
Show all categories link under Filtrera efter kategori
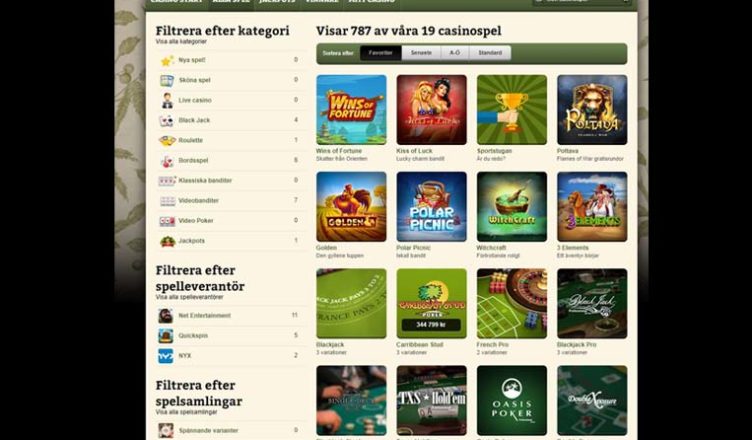pos(181,42)
